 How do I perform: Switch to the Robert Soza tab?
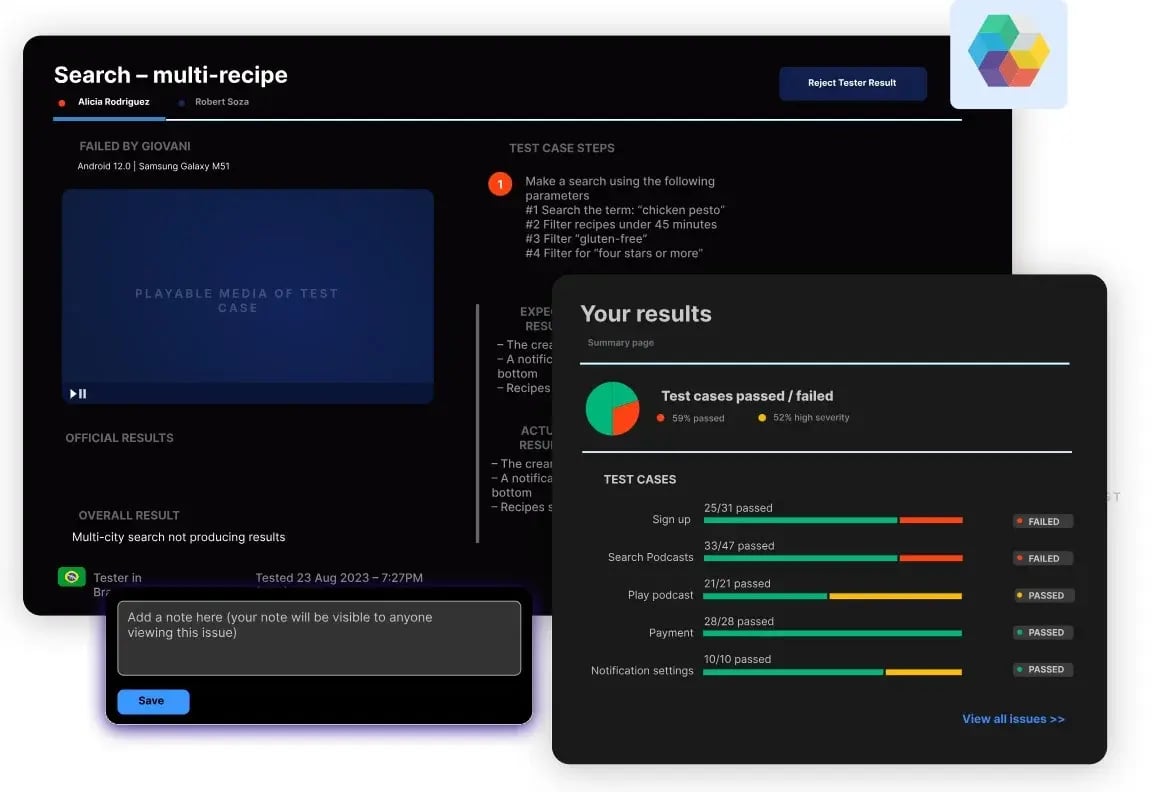[221, 102]
